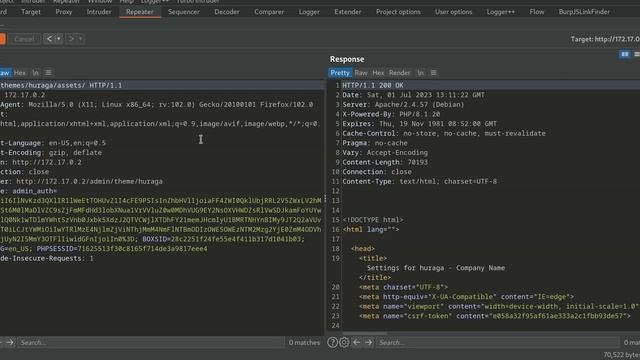Image resolution: width=640 pixels, height=360 pixels.
Task: Click the csrf-token meta tag line
Action: pyautogui.click(x=495, y=316)
